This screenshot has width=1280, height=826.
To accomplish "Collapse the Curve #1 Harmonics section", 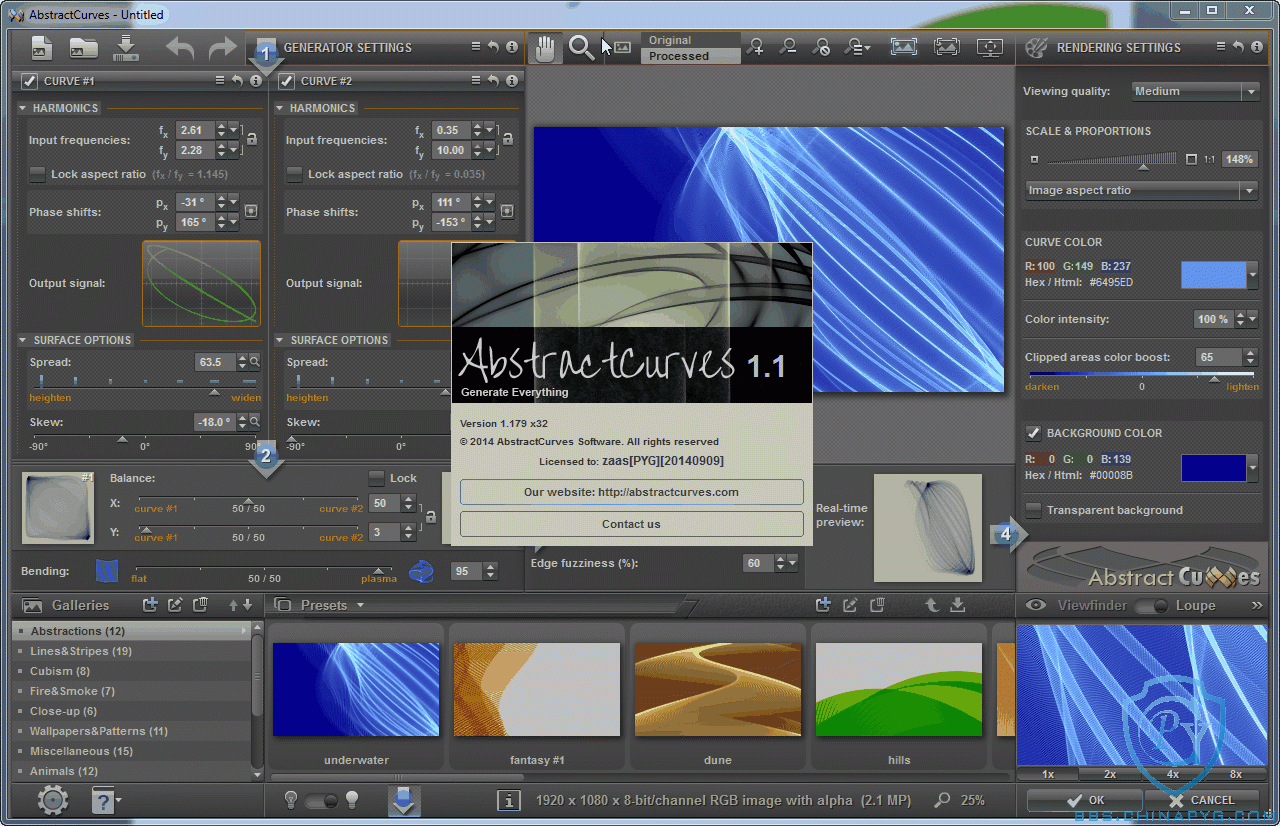I will [23, 108].
